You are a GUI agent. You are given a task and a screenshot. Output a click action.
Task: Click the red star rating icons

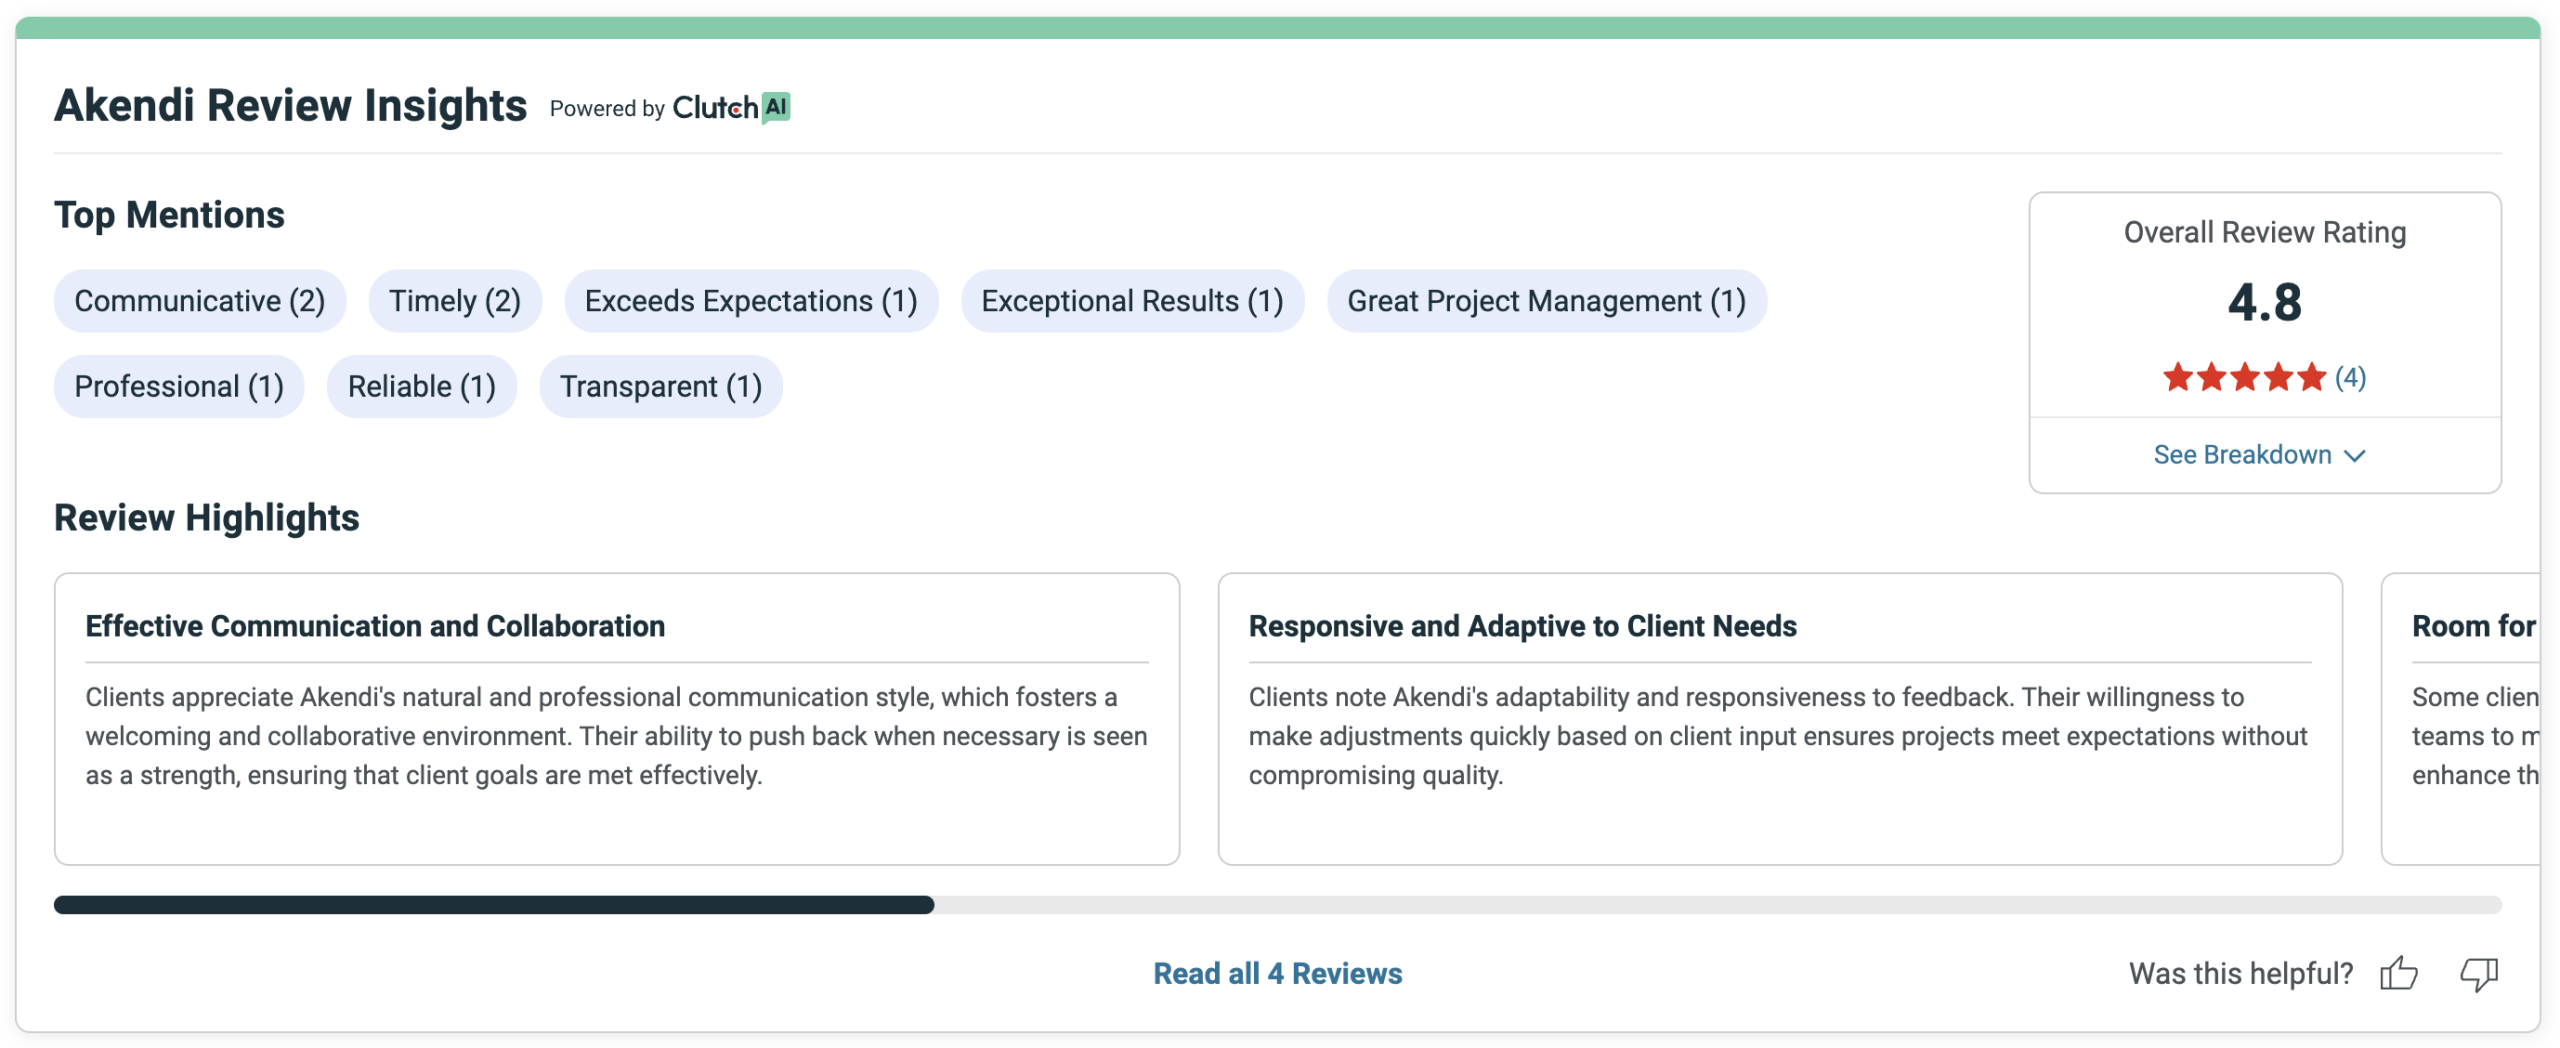[x=2243, y=377]
